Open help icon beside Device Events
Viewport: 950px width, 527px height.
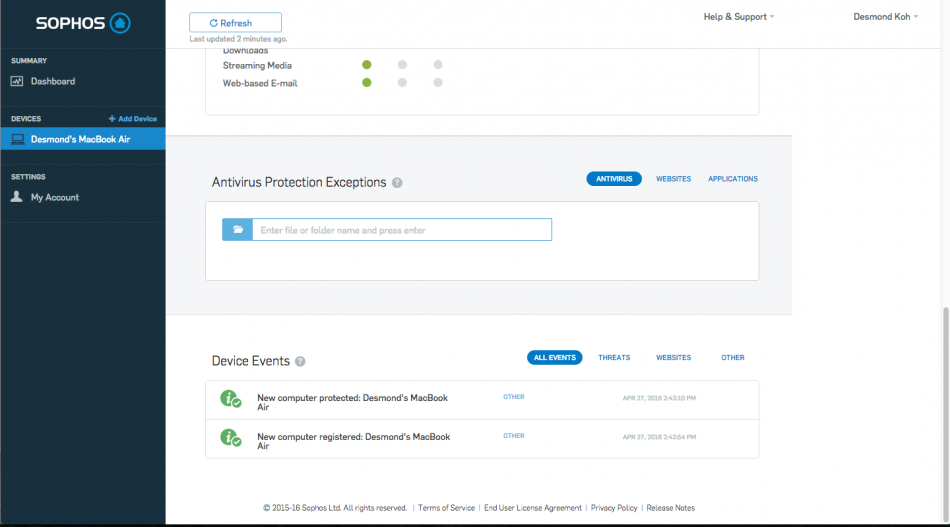(300, 362)
